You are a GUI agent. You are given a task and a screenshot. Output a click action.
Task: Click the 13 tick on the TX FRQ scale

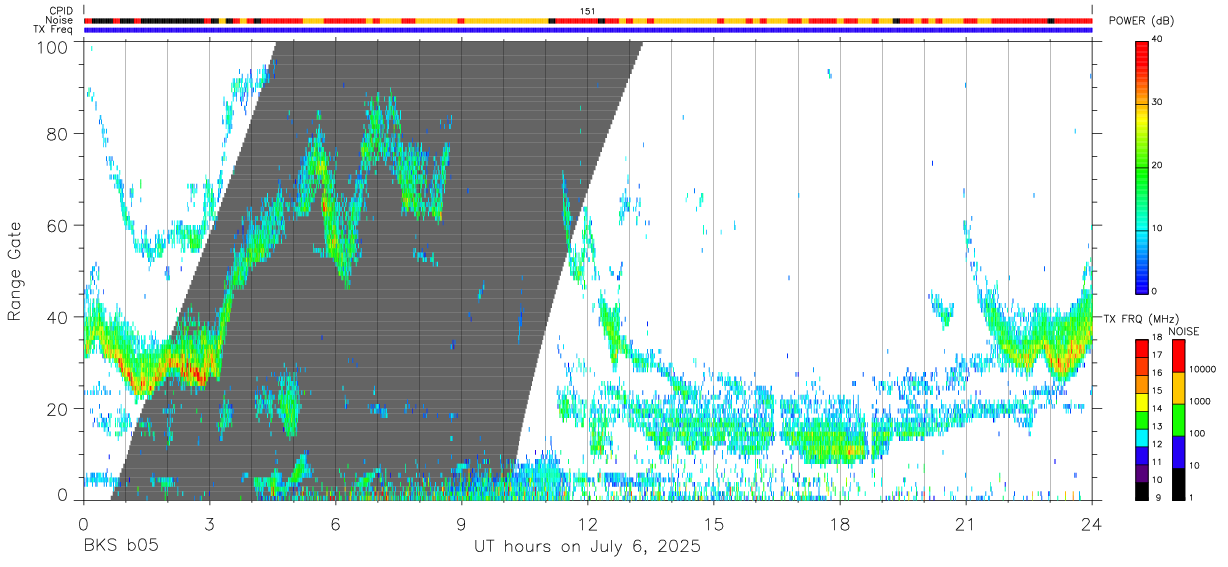click(1156, 426)
